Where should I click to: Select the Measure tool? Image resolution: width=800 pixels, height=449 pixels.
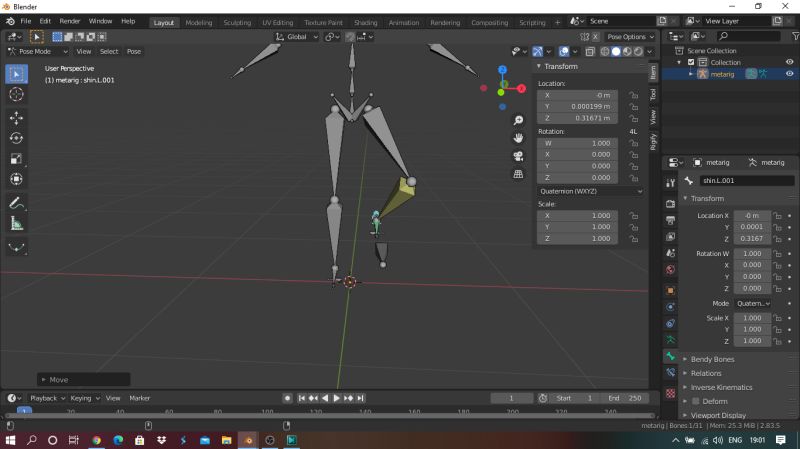tap(16, 223)
